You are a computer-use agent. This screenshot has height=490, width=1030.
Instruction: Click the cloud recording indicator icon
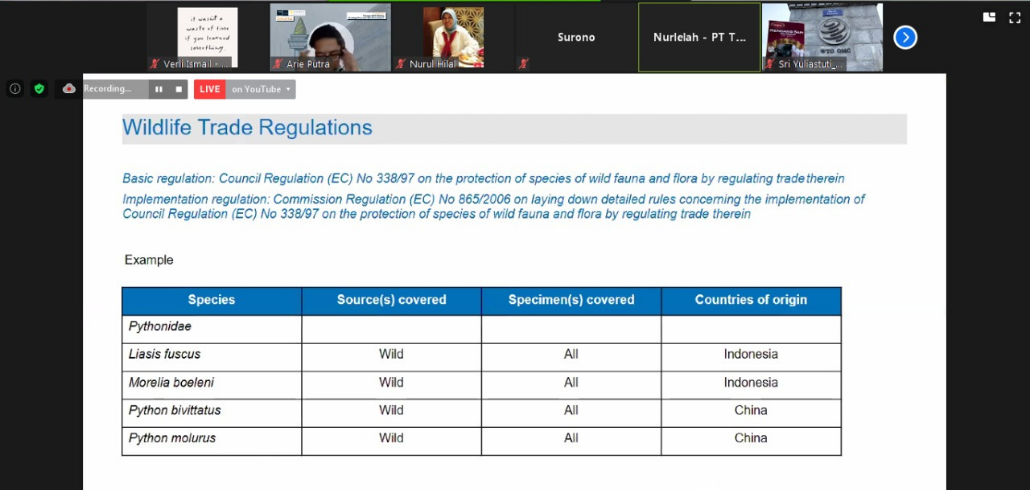pos(69,89)
